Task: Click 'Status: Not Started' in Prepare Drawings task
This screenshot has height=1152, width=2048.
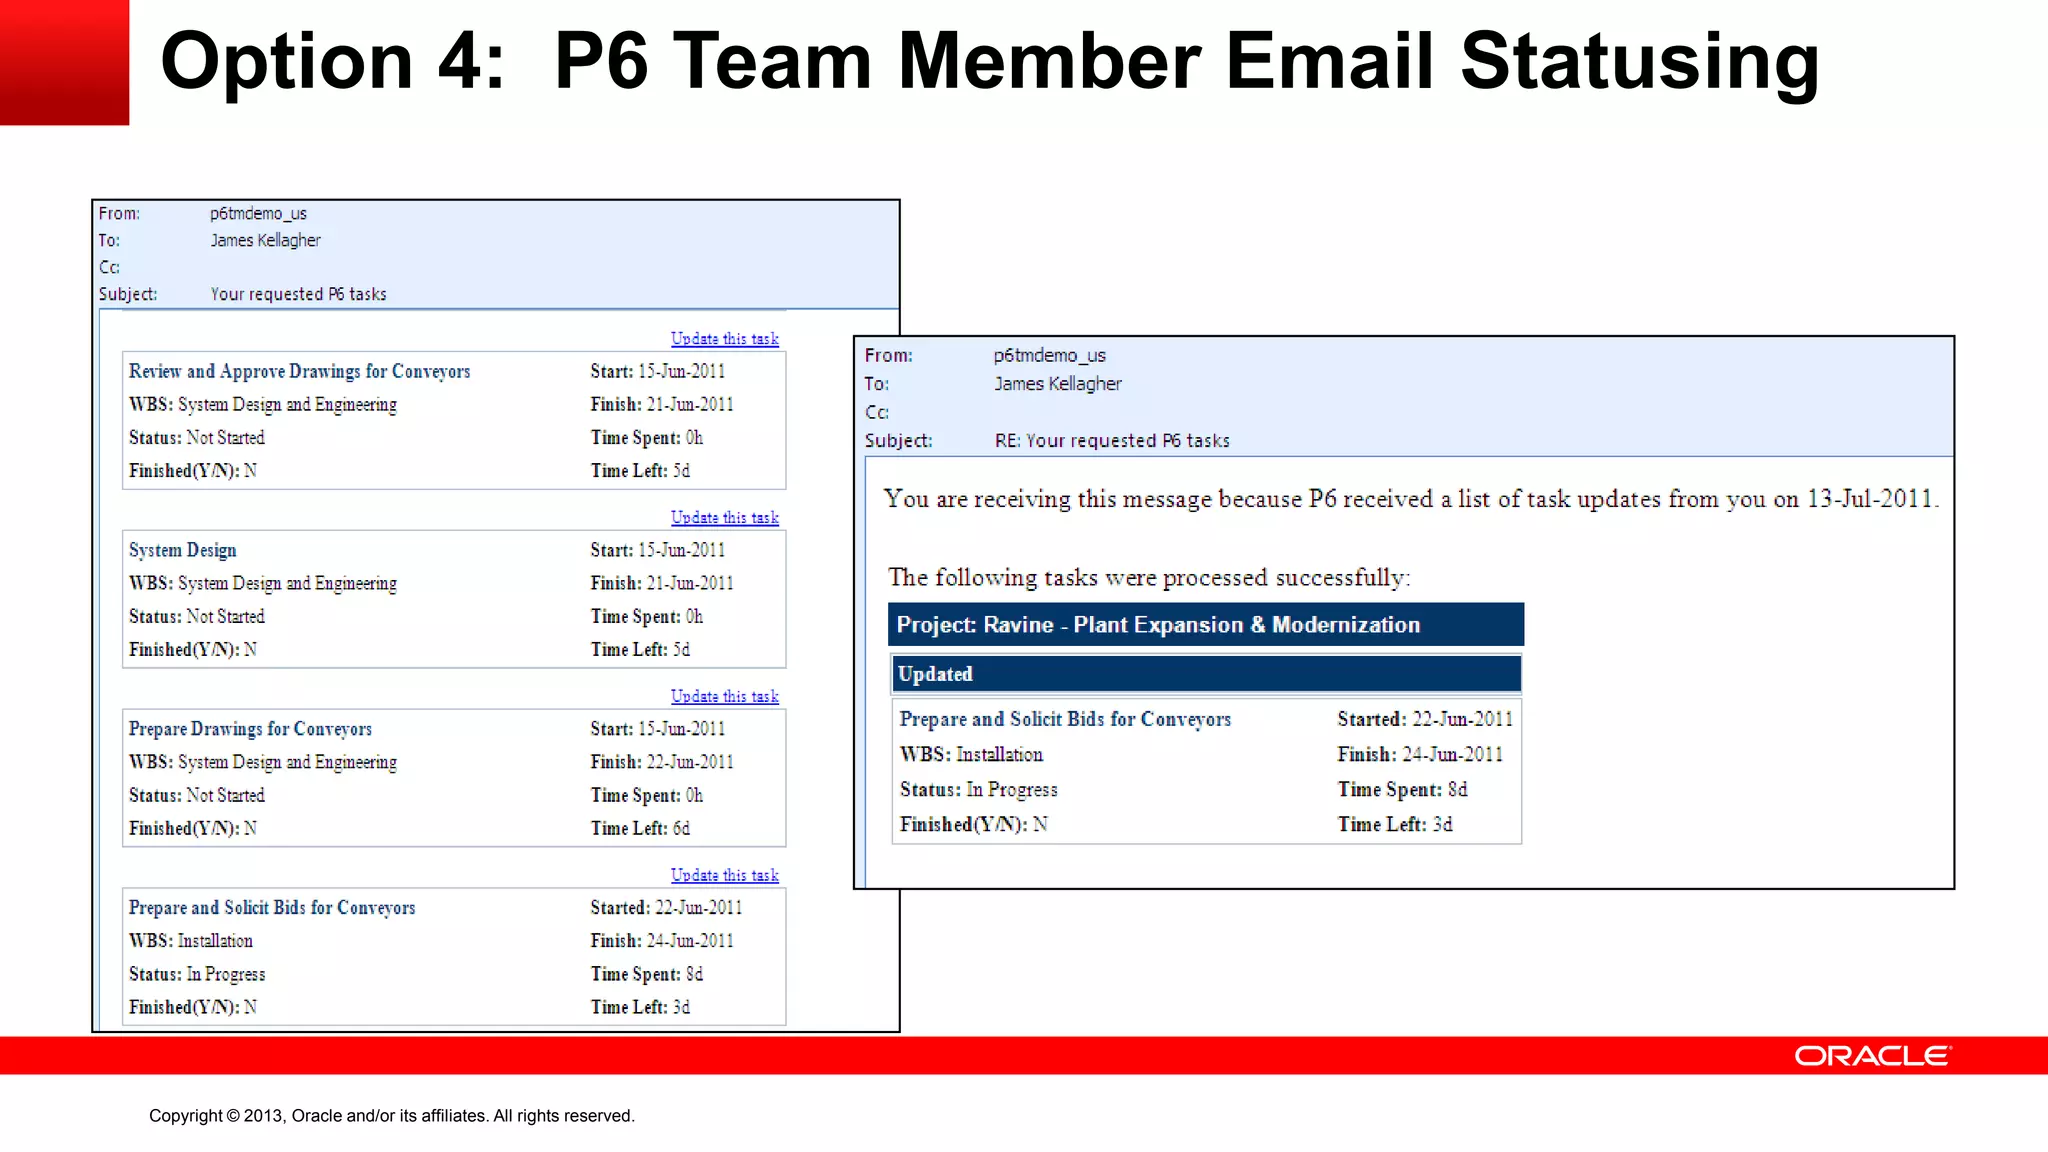Action: click(197, 796)
